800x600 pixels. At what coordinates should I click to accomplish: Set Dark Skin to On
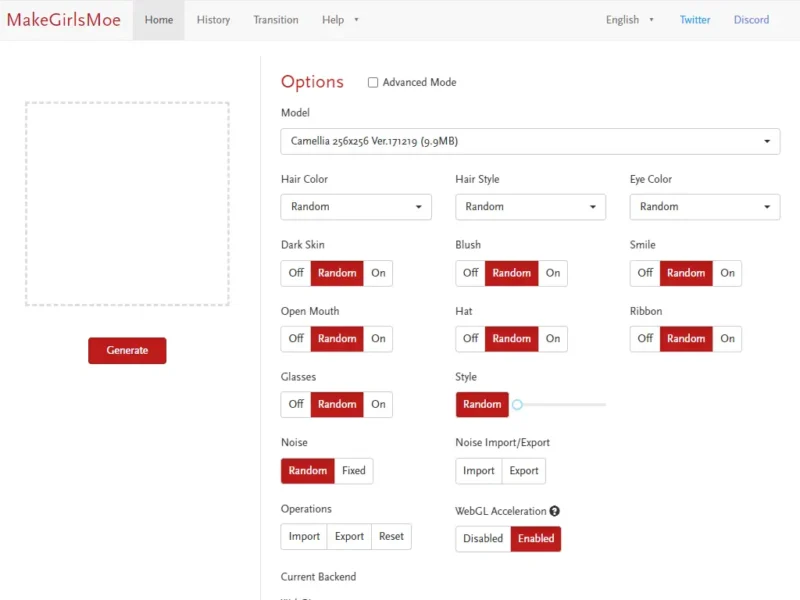pyautogui.click(x=378, y=273)
